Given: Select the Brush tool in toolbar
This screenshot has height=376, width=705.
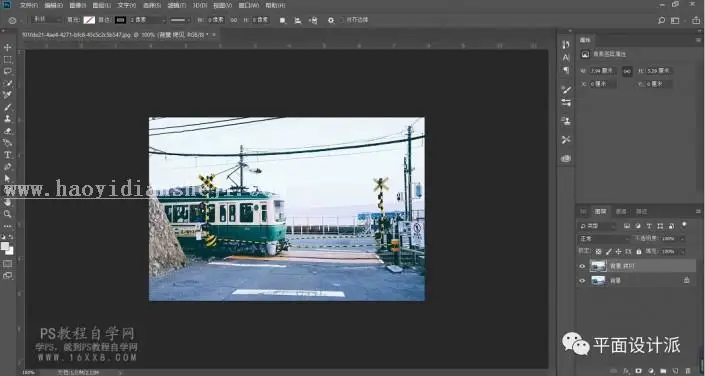Looking at the screenshot, I should coord(8,107).
